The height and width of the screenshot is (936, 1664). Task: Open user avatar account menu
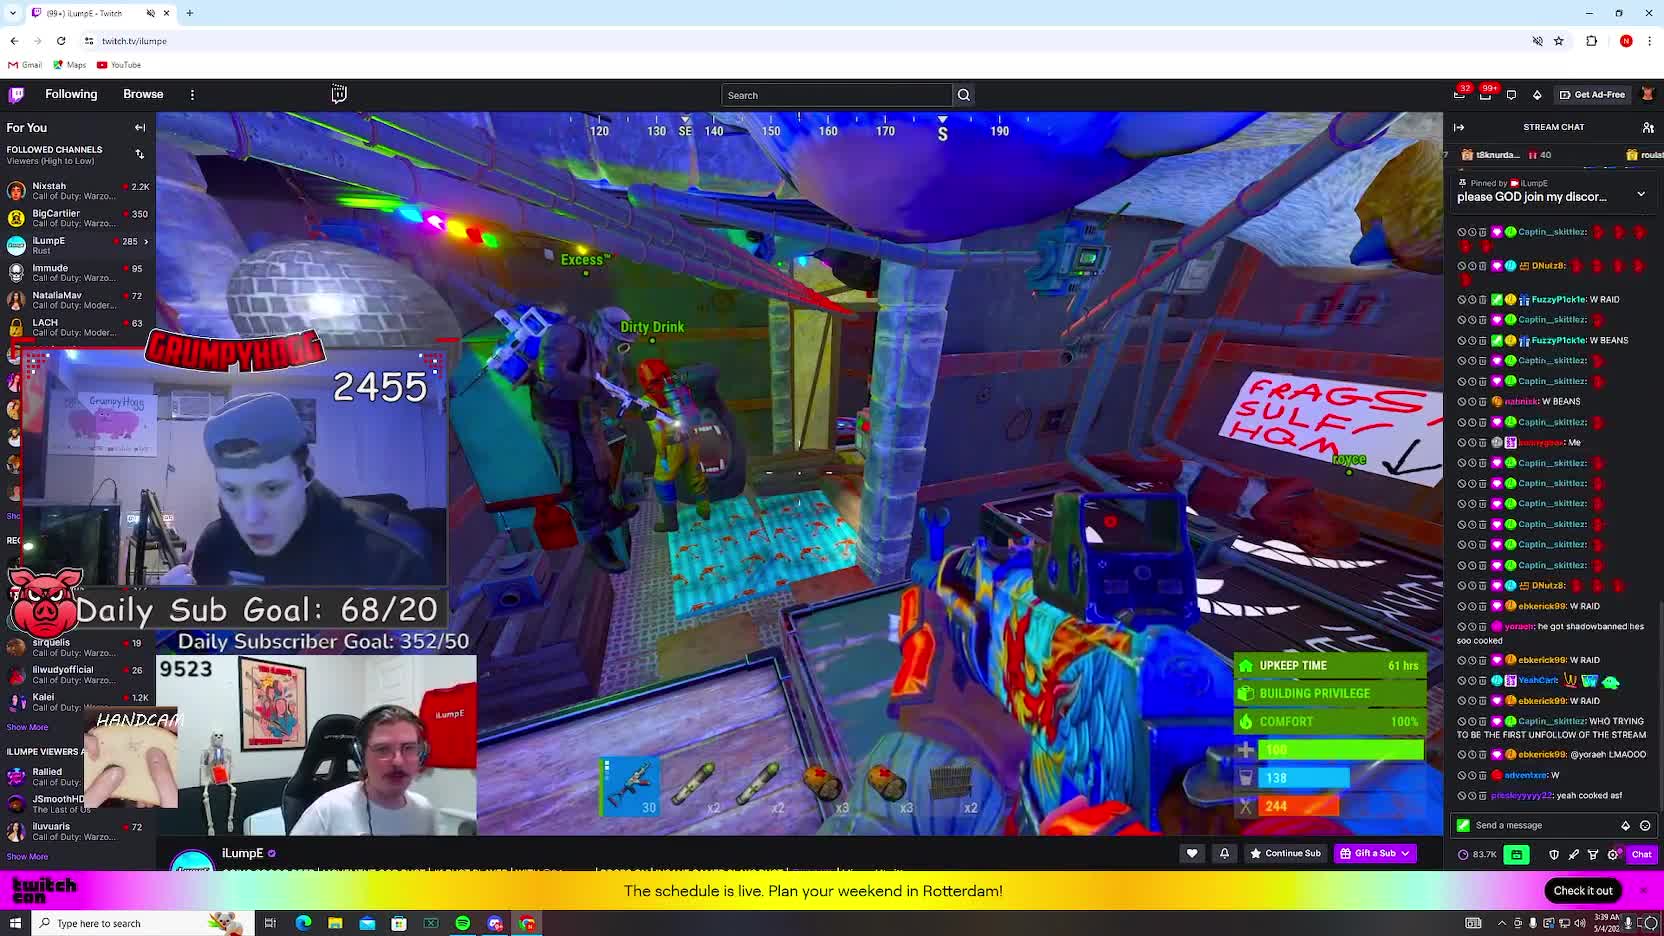(x=1647, y=95)
